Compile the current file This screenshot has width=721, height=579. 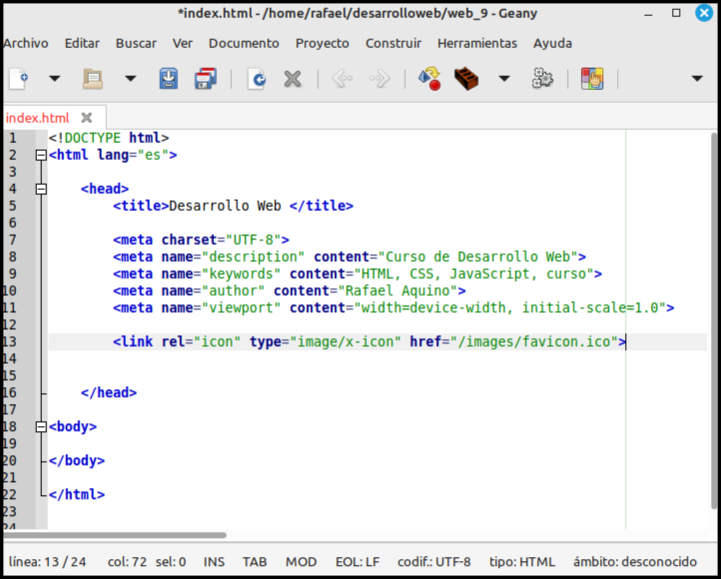click(429, 79)
